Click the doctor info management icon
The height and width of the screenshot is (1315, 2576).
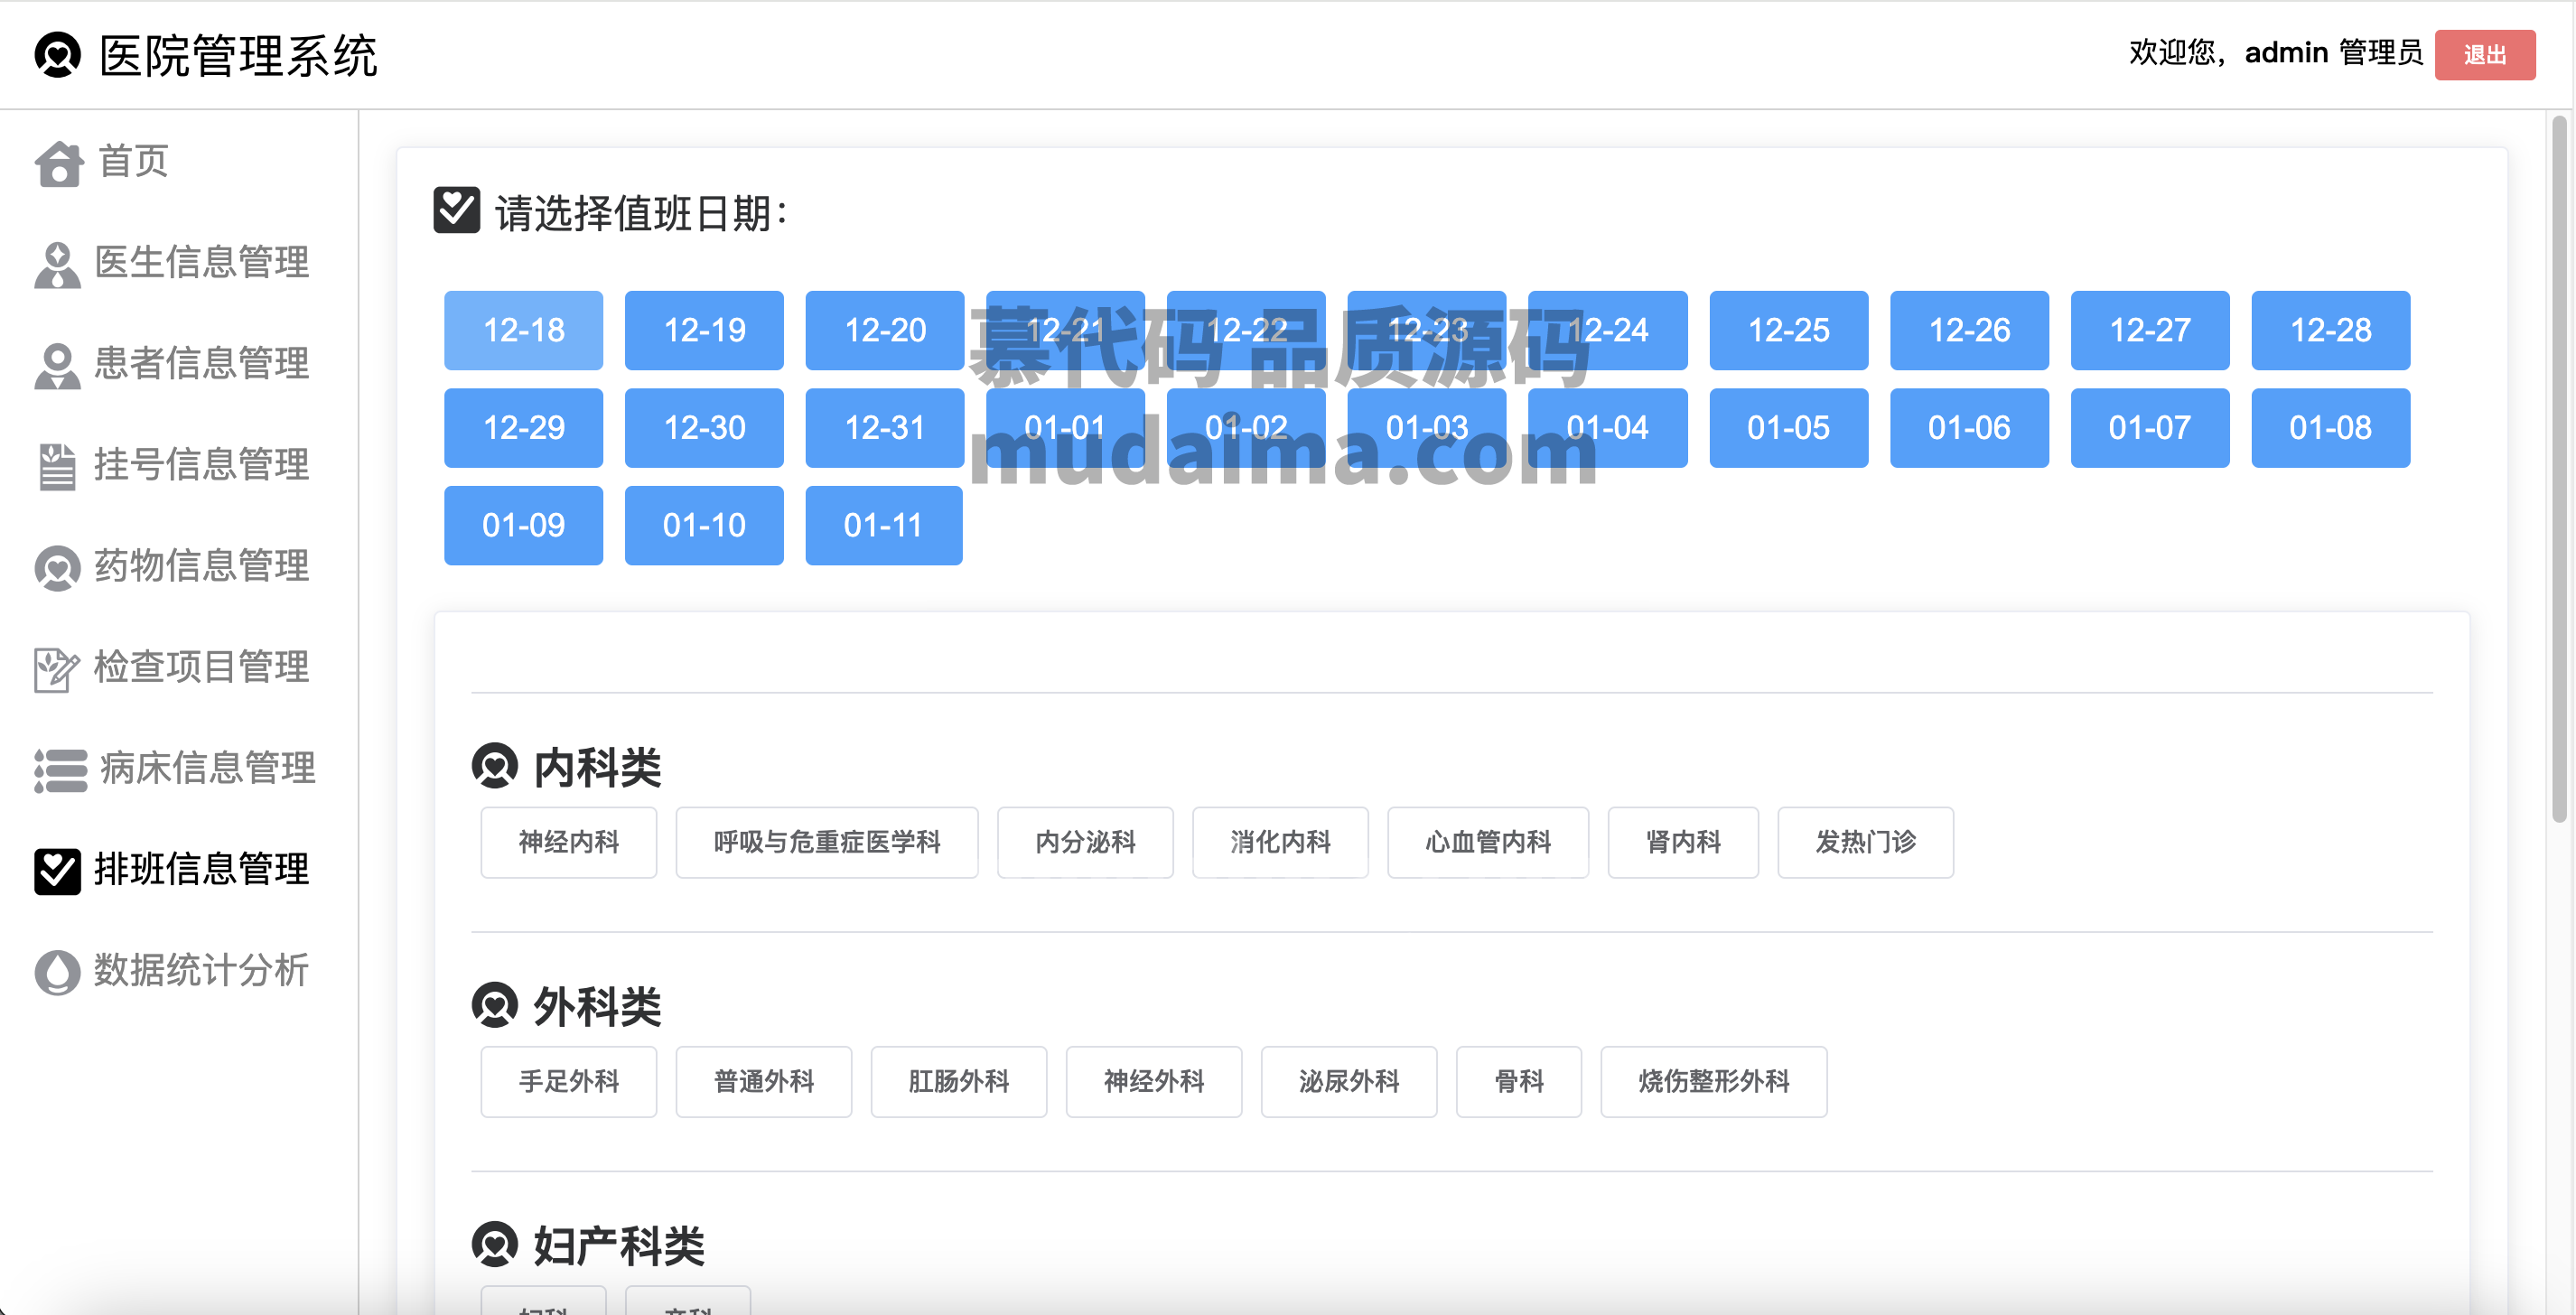pos(57,265)
